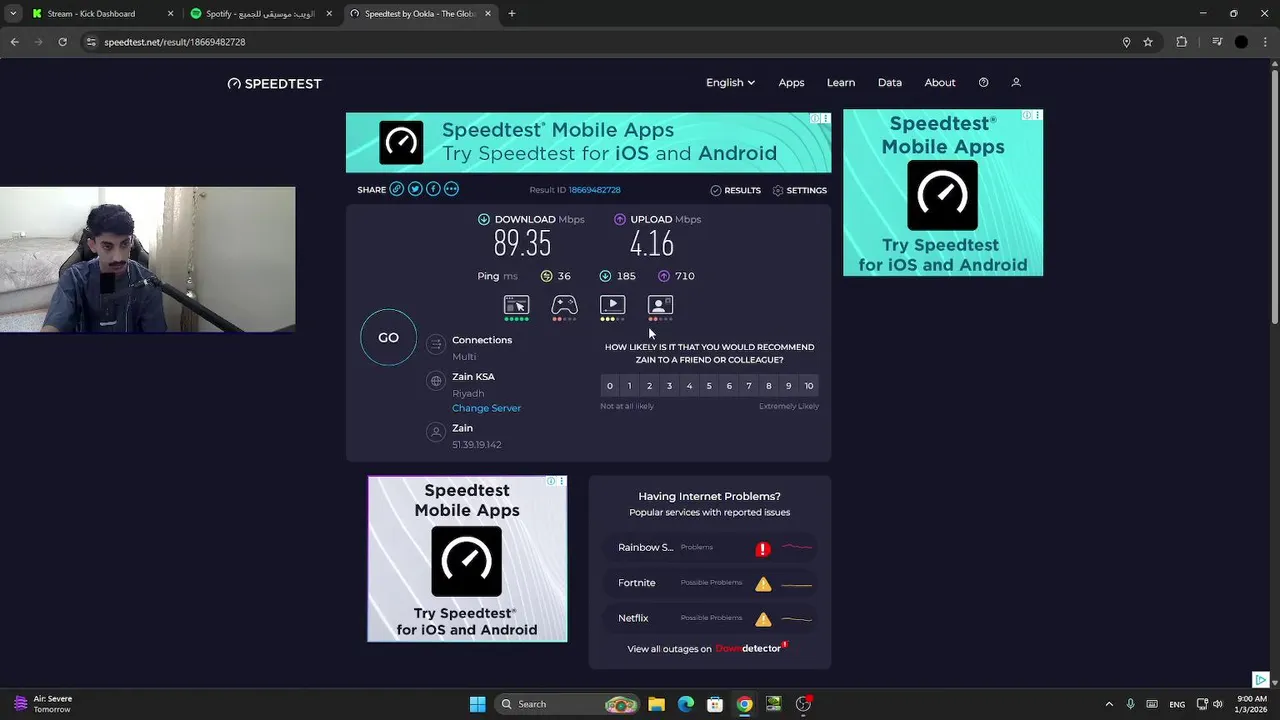Open RESULTS history
Viewport: 1280px width, 720px height.
[735, 190]
